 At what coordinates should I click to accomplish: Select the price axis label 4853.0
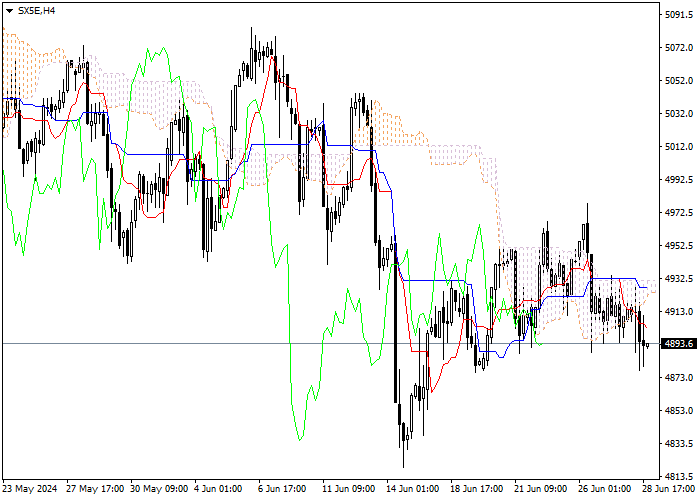pyautogui.click(x=679, y=411)
